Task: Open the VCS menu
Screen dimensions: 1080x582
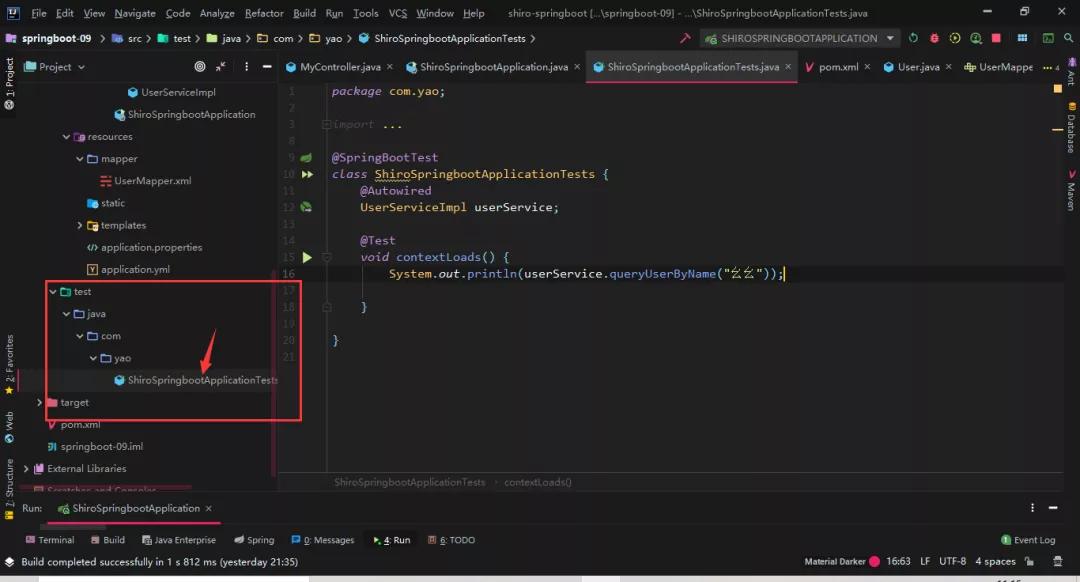Action: (397, 13)
